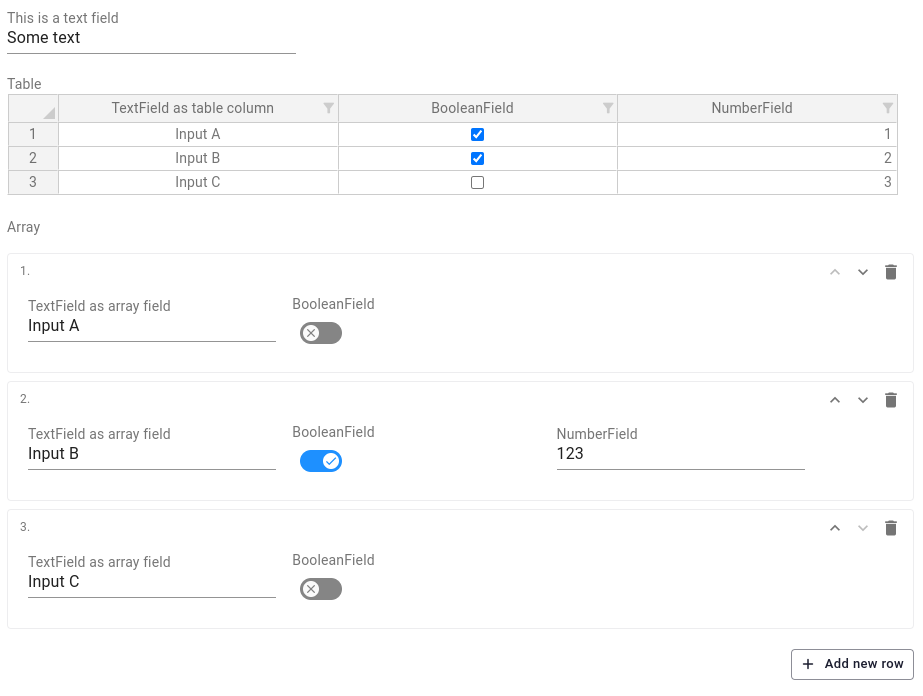Screen dimensions: 923x696
Task: Select all cells via table corner handle
Action: [33, 108]
